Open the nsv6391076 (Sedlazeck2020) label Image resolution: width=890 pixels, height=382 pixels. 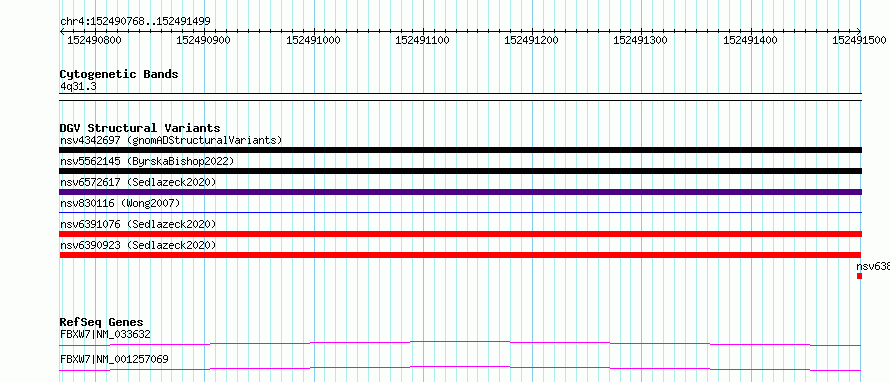tap(138, 224)
